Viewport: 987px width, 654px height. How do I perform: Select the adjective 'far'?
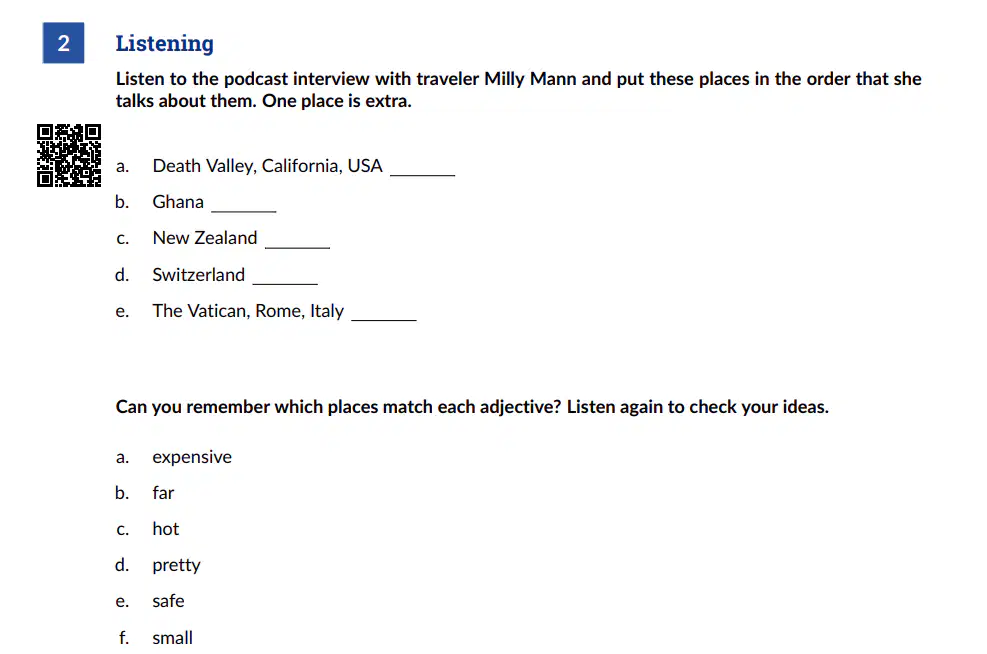(x=163, y=493)
